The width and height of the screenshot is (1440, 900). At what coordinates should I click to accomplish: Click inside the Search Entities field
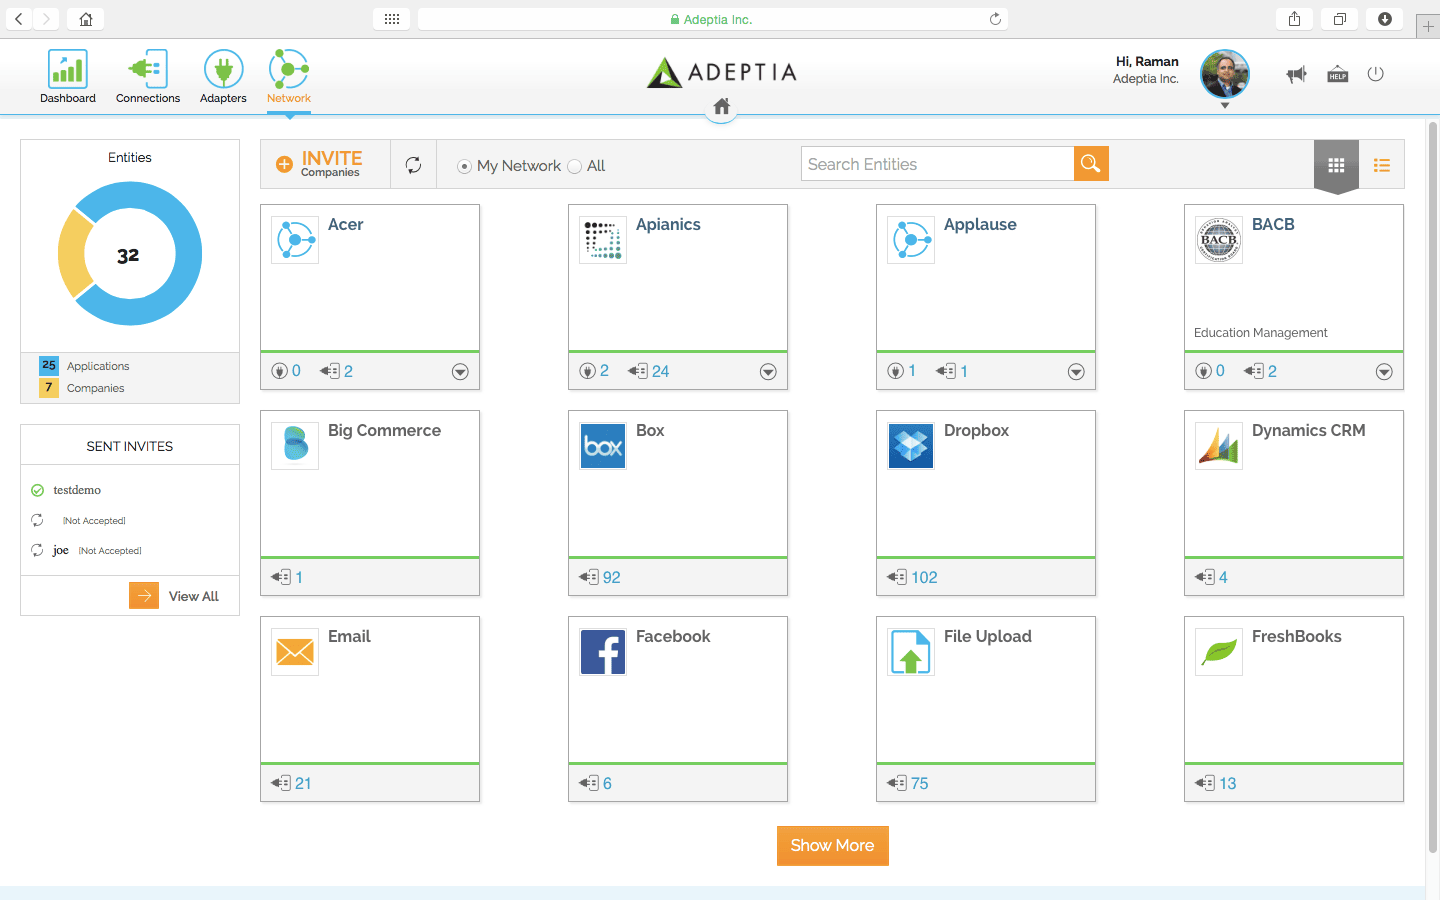935,163
